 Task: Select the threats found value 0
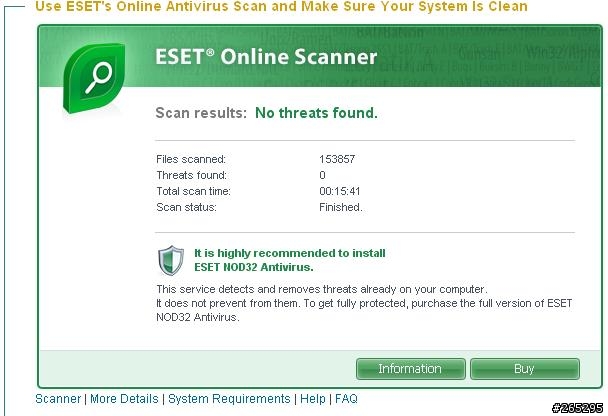point(322,175)
